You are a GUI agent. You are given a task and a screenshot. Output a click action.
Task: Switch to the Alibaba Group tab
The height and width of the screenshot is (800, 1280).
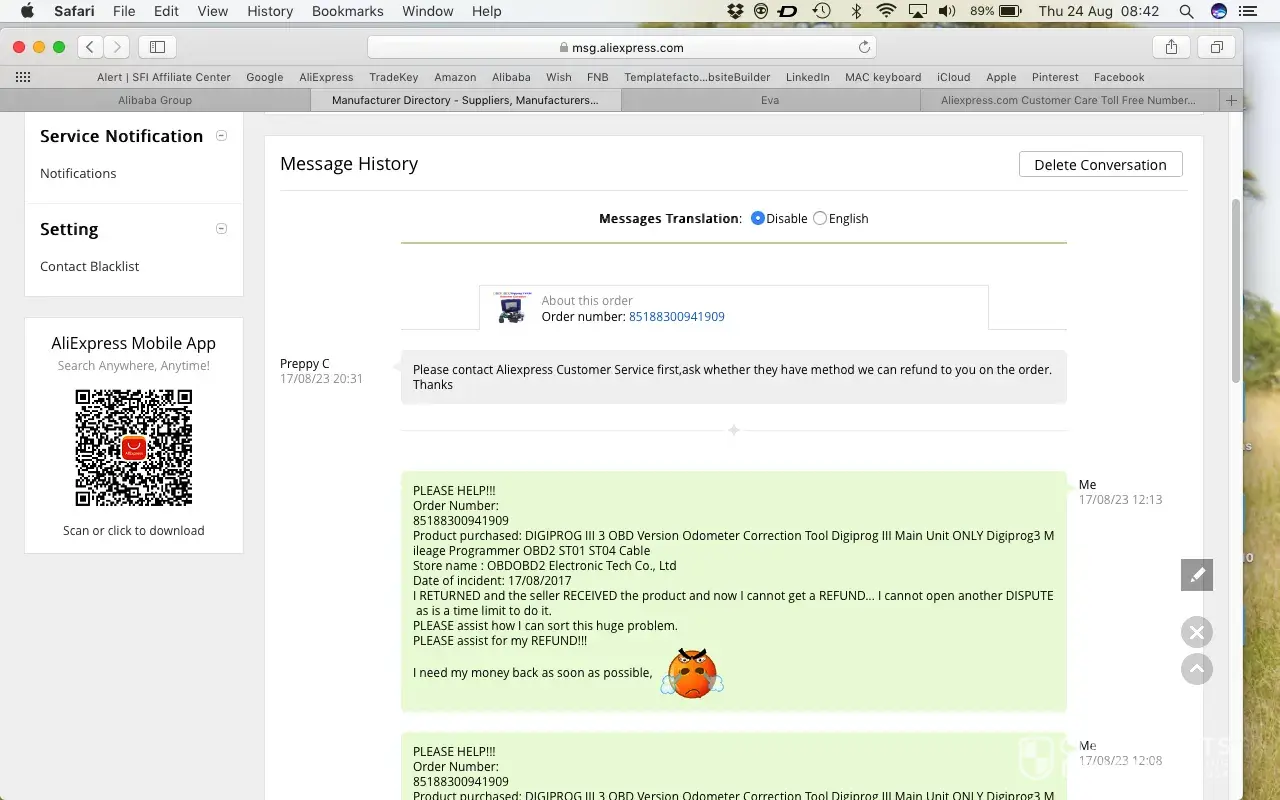click(x=155, y=100)
